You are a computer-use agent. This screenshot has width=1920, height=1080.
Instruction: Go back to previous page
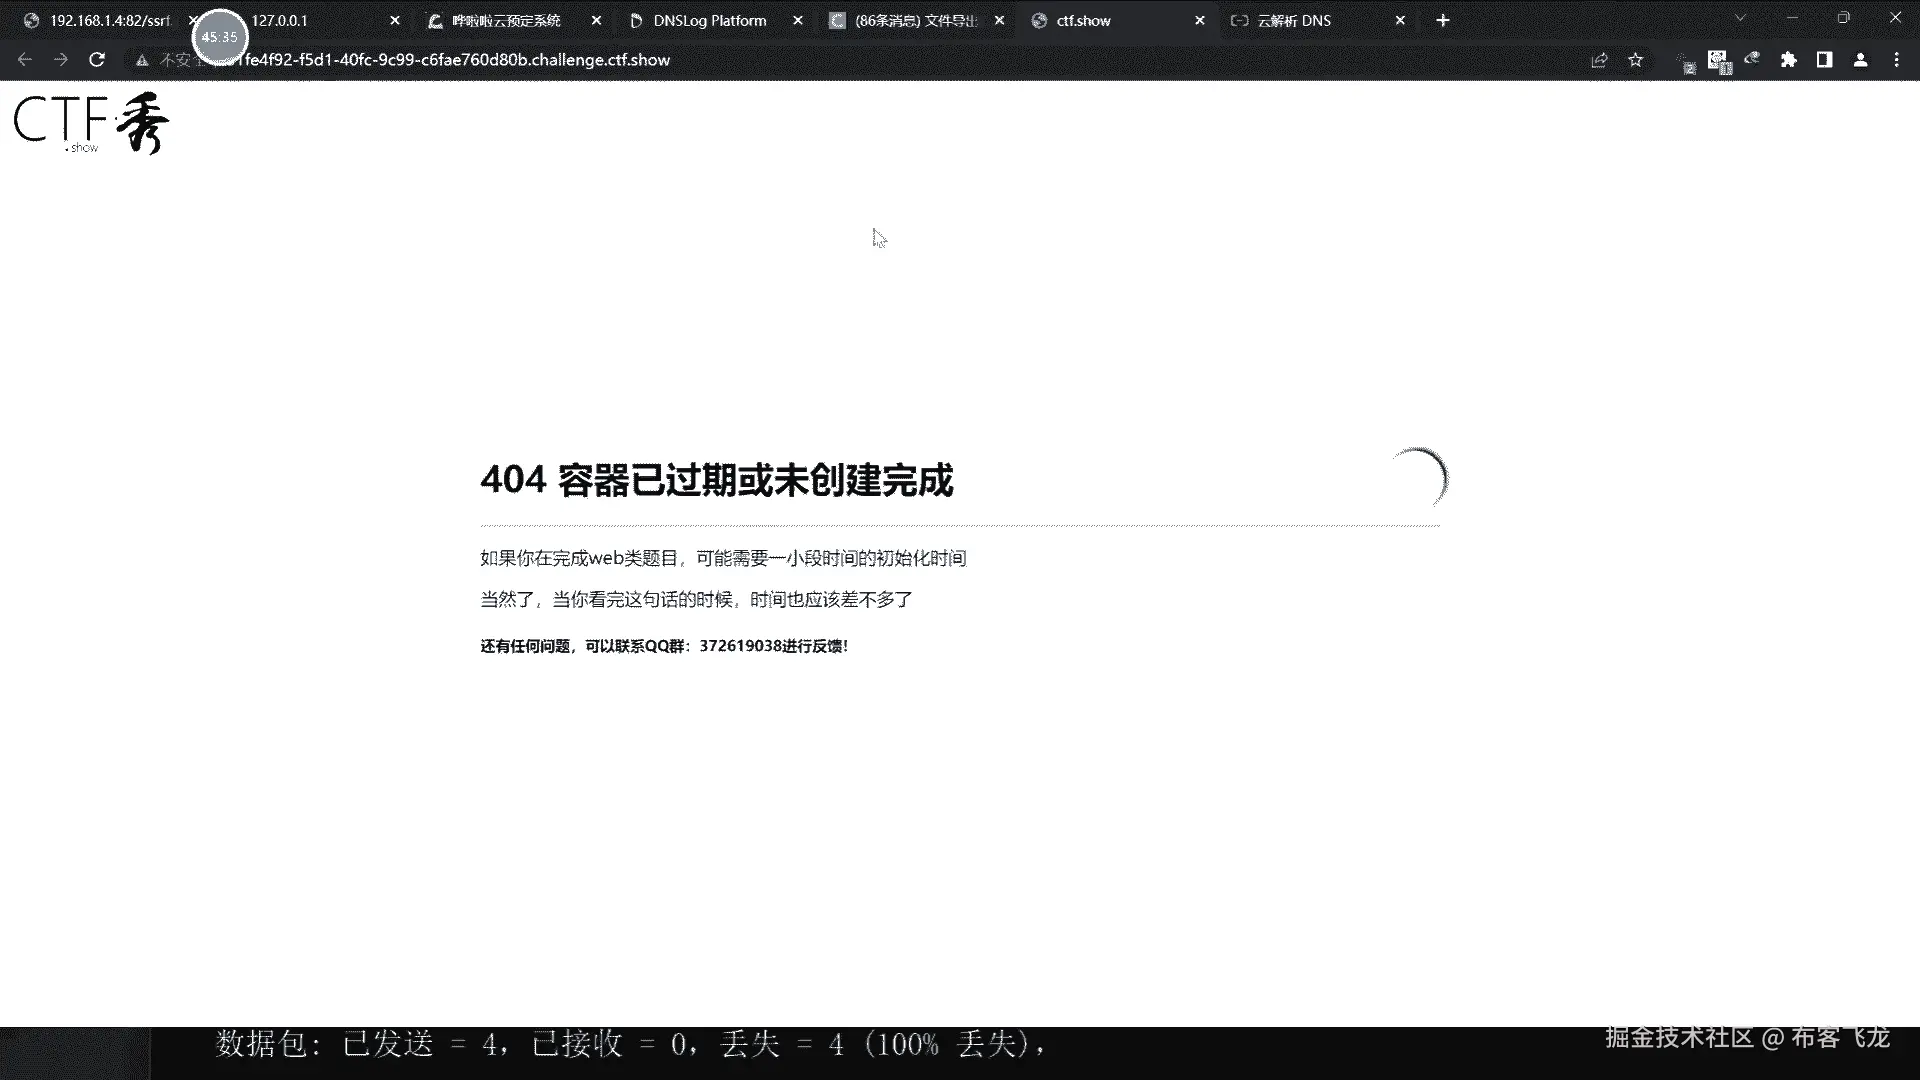(x=25, y=60)
